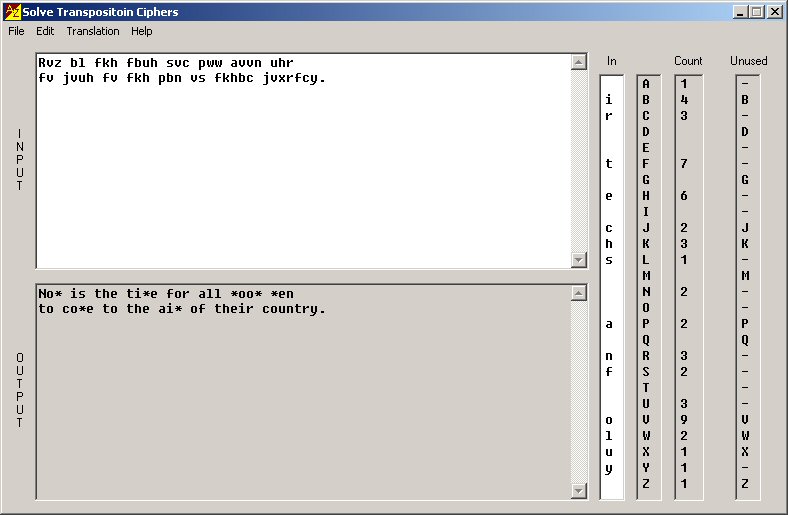Select cipher letter I in the alphabet column
Image resolution: width=788 pixels, height=515 pixels.
click(646, 212)
